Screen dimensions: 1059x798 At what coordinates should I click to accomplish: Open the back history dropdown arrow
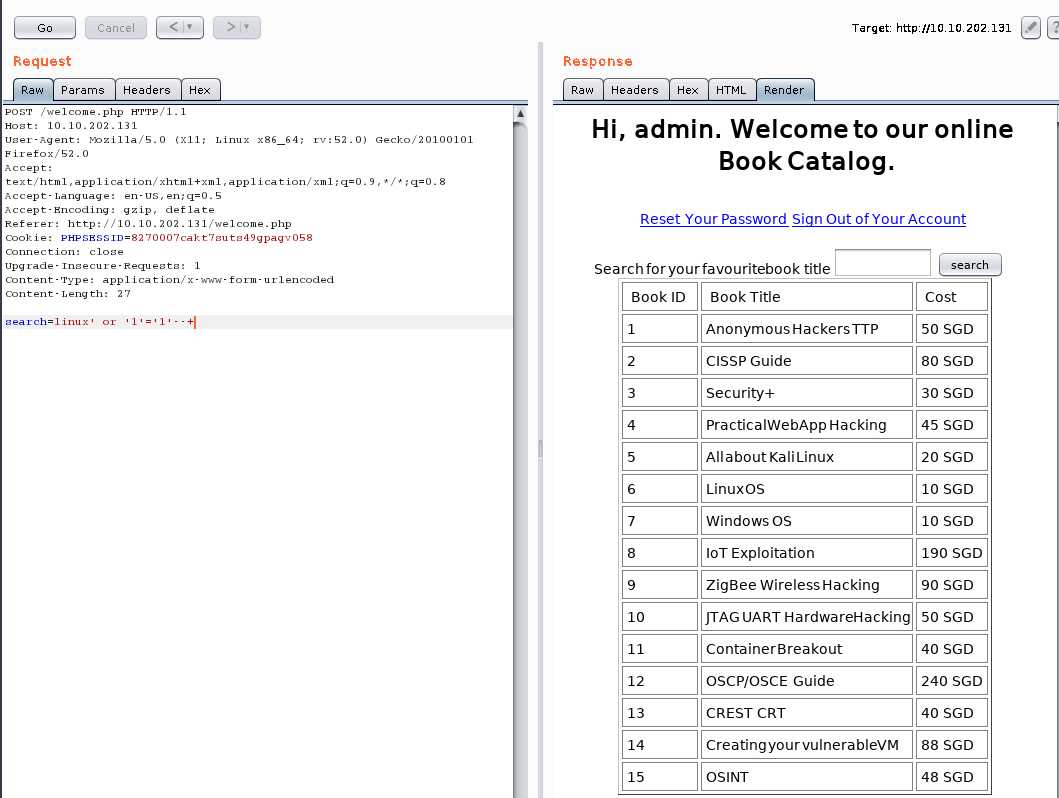(x=190, y=27)
